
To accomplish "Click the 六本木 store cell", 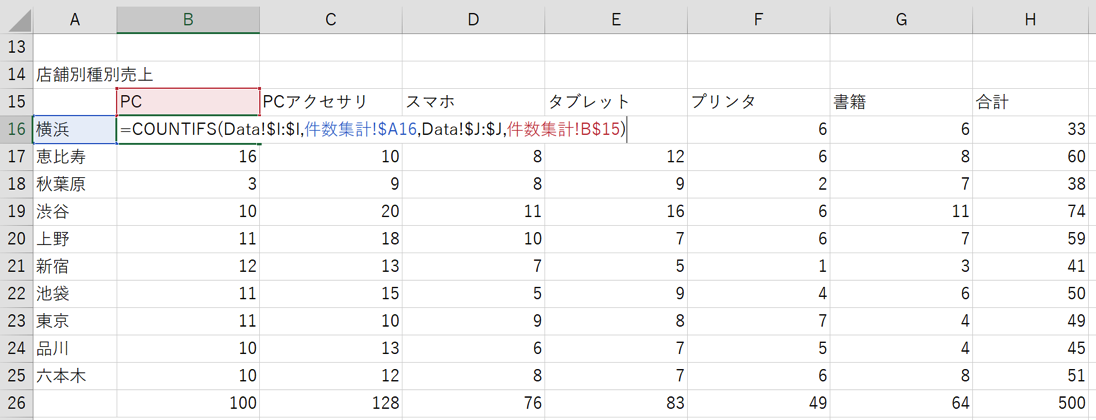I will point(75,377).
